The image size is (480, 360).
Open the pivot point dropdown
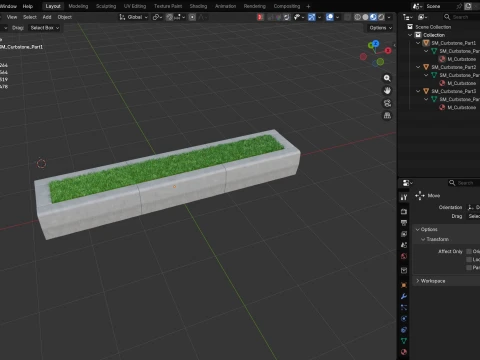tap(157, 17)
